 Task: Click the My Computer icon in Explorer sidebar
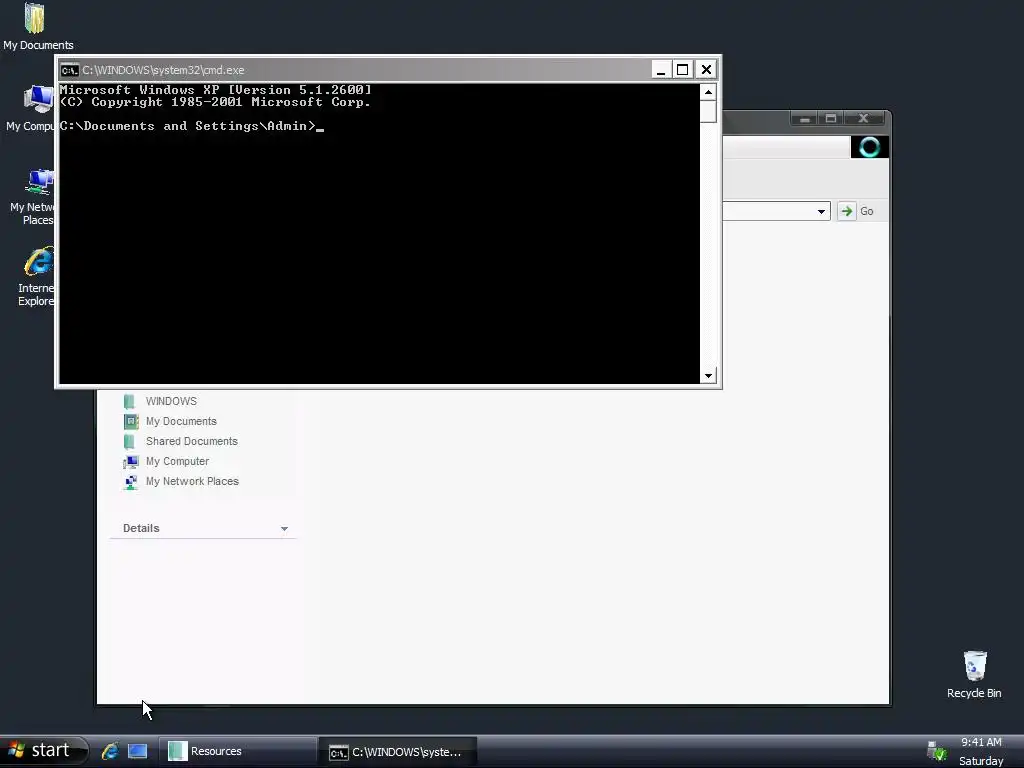pos(131,461)
